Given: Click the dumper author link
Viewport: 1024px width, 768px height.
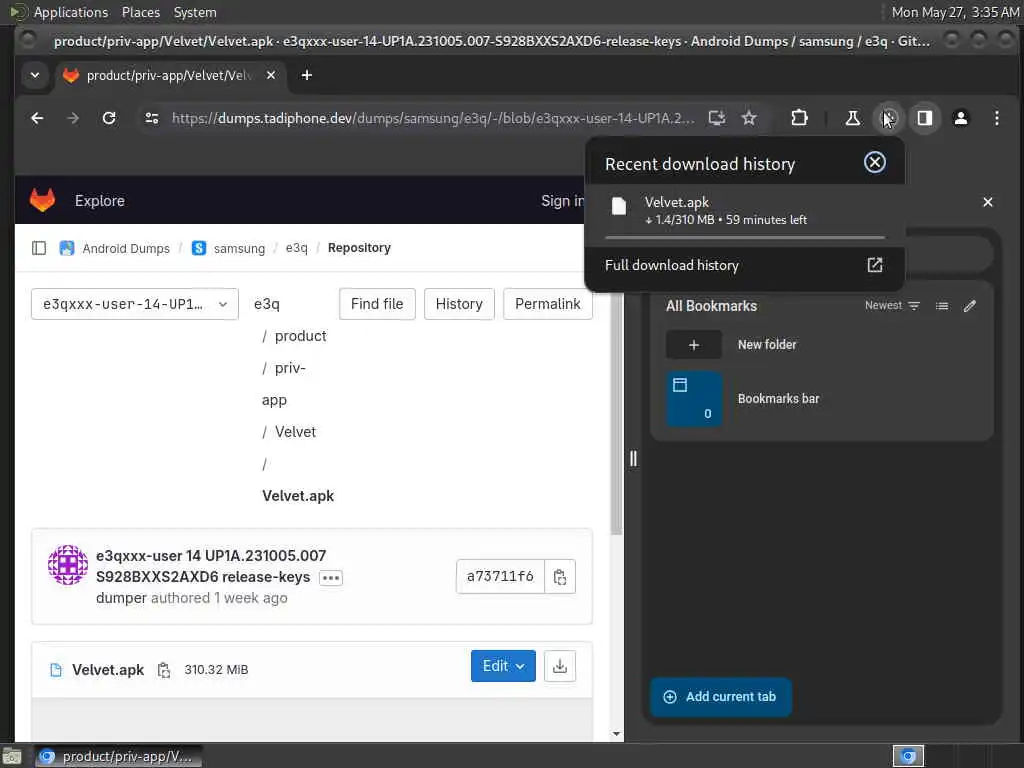Looking at the screenshot, I should point(121,598).
